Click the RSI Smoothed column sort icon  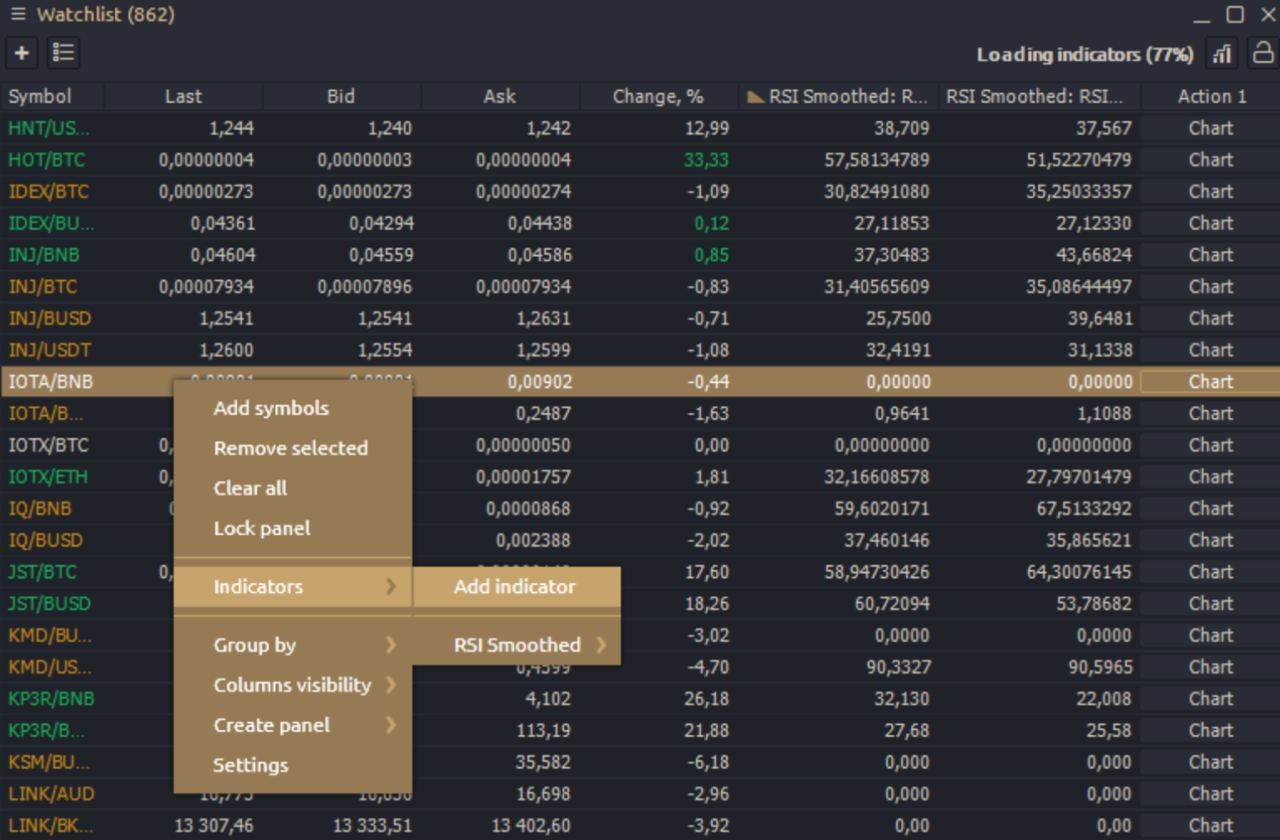click(755, 97)
